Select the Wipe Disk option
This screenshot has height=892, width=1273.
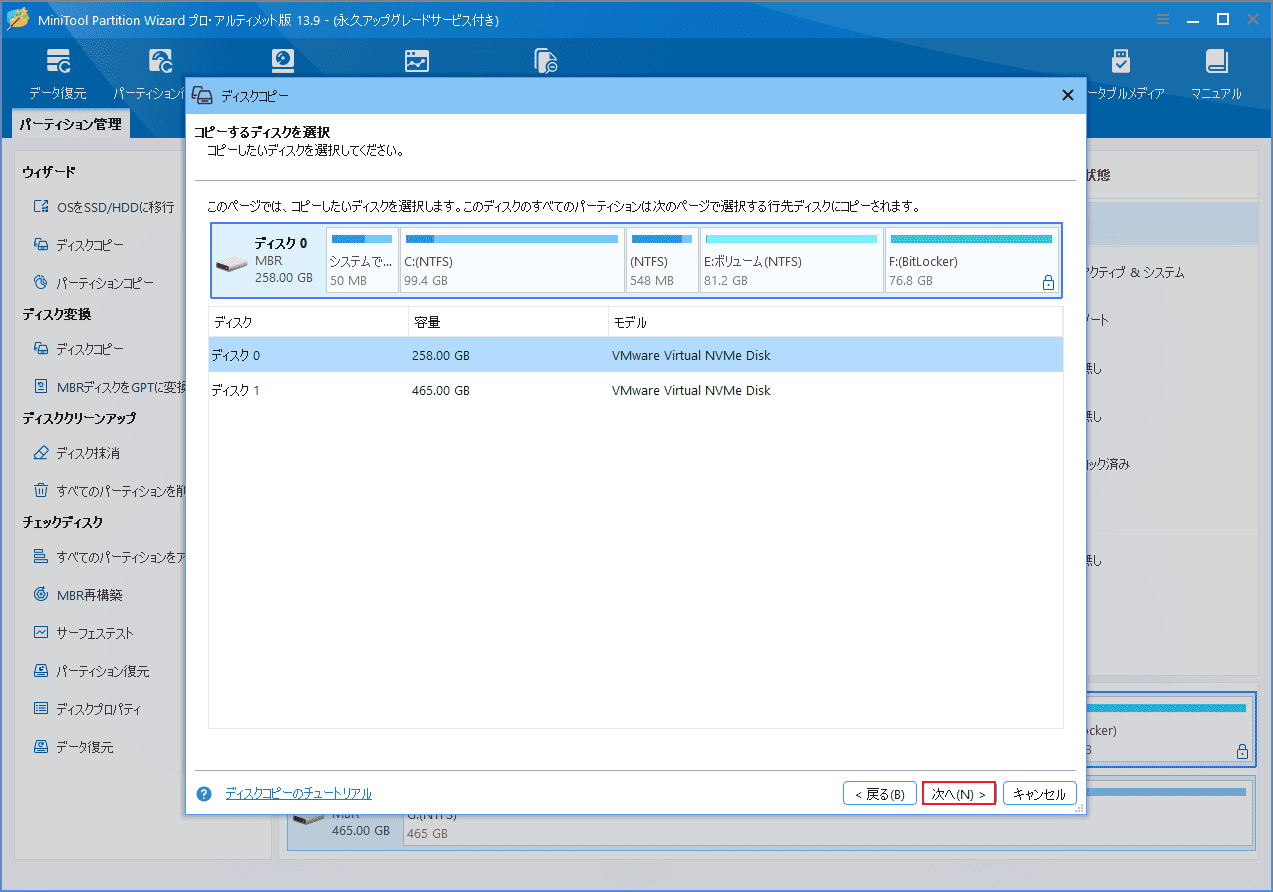(77, 453)
